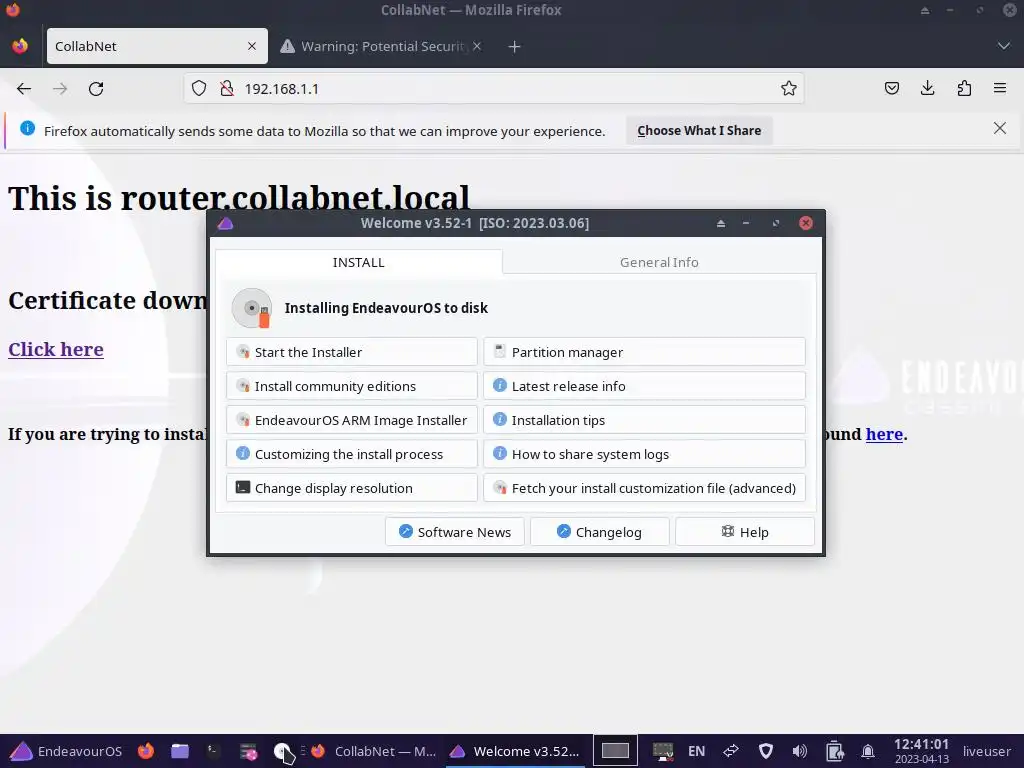Viewport: 1024px width, 768px height.
Task: Open Customizing the install process
Action: coord(351,454)
